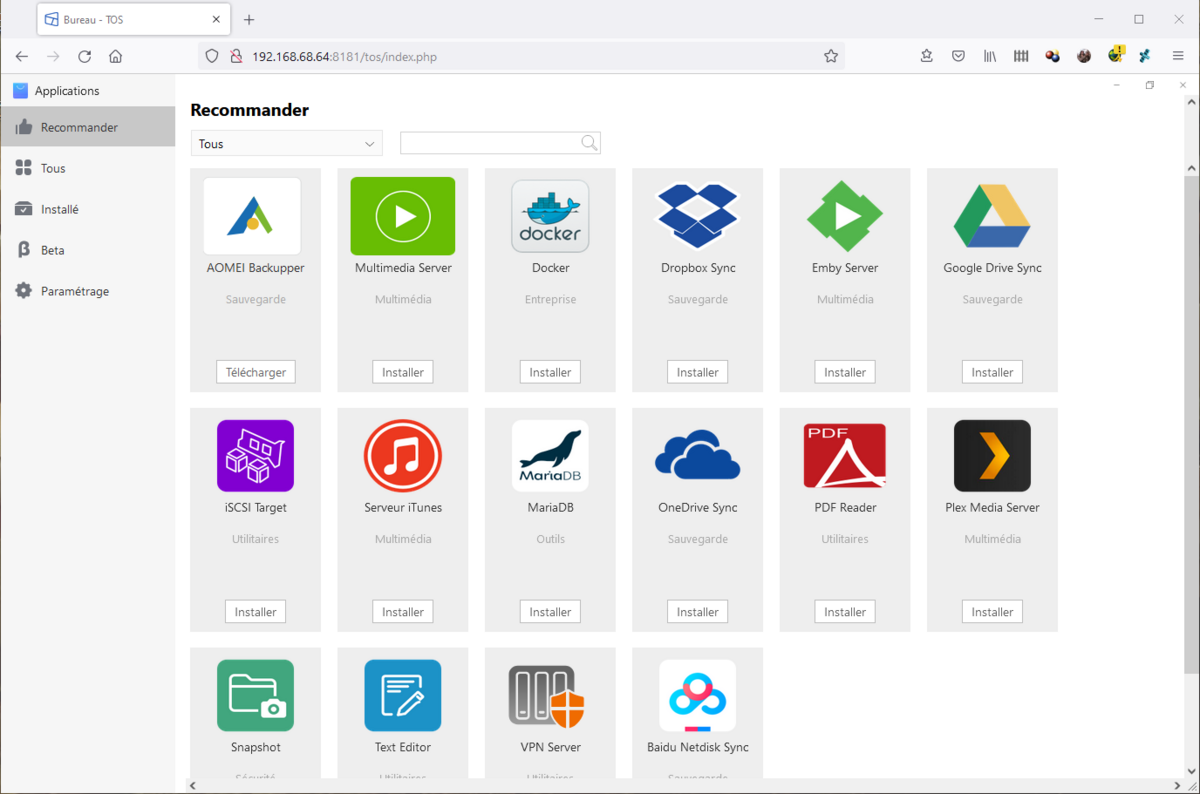
Task: Go to the browser home page
Action: pos(116,57)
